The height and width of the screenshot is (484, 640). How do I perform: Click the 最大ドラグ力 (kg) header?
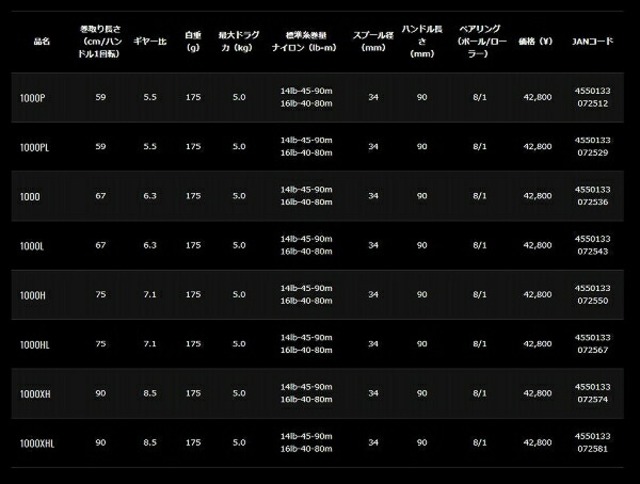(x=239, y=41)
